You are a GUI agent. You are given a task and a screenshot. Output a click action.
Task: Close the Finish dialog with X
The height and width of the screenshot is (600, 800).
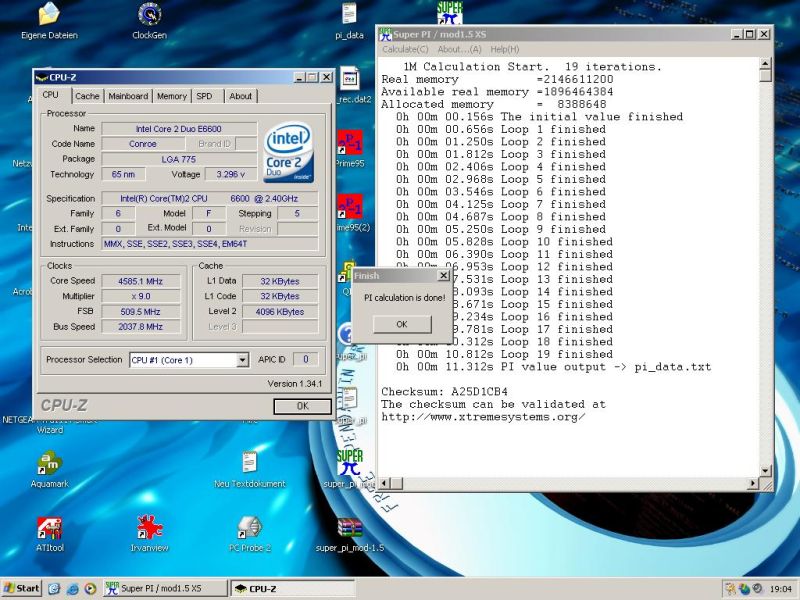click(x=443, y=276)
